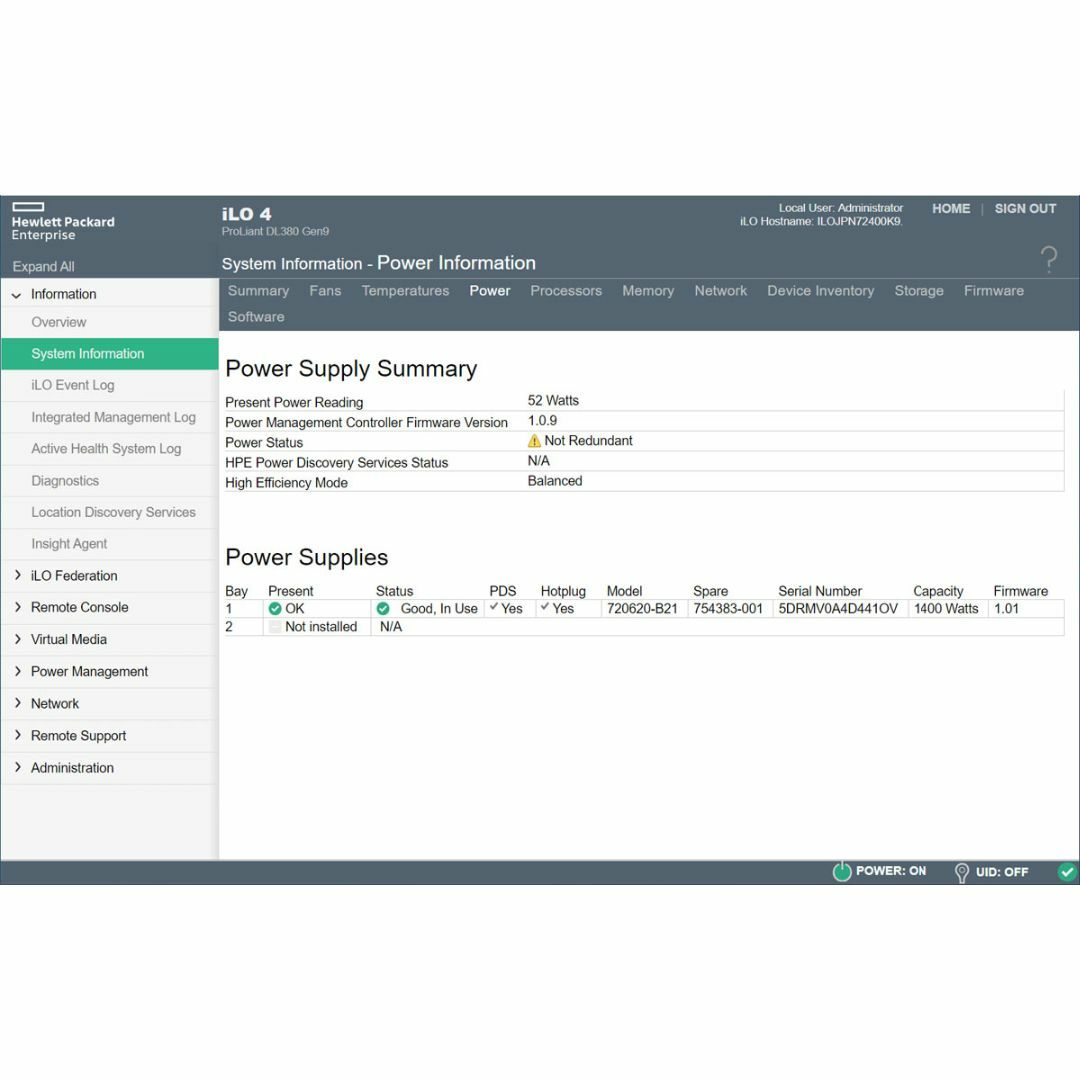Click the PDS Yes checkmark icon
The image size is (1080, 1080).
click(x=493, y=607)
